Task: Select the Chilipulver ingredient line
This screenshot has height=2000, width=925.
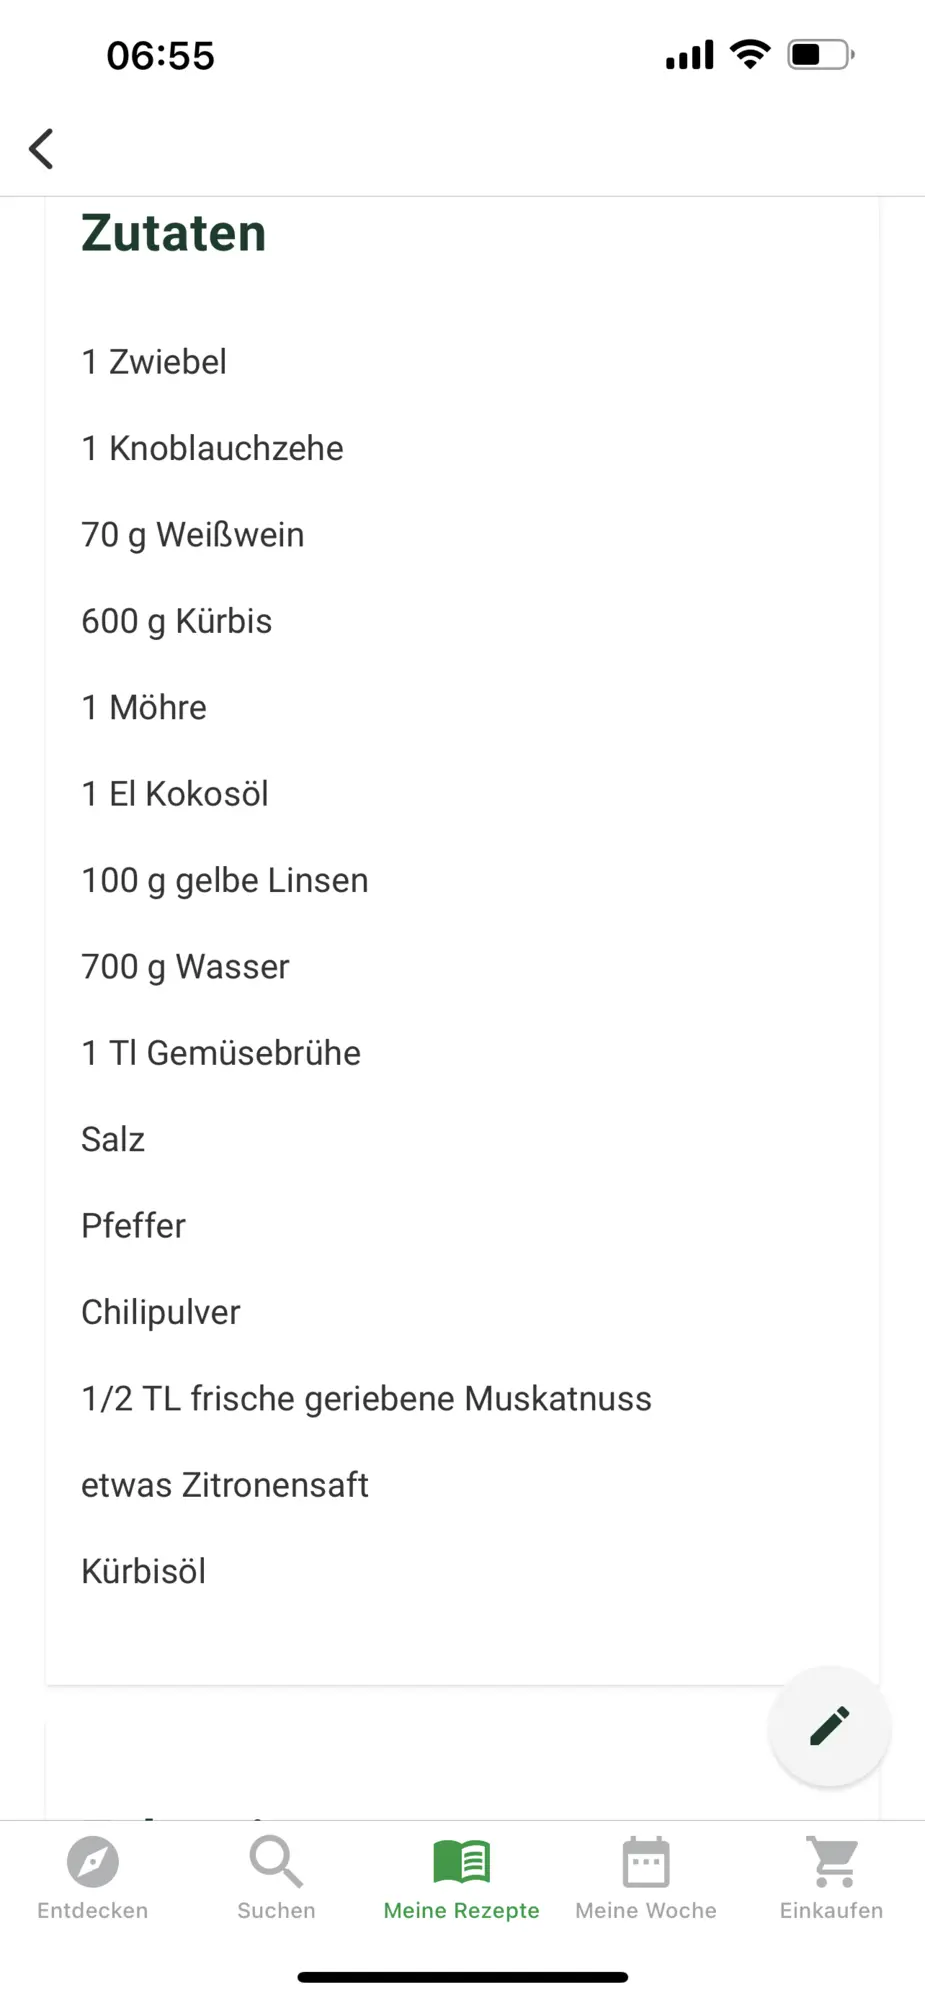Action: point(161,1313)
